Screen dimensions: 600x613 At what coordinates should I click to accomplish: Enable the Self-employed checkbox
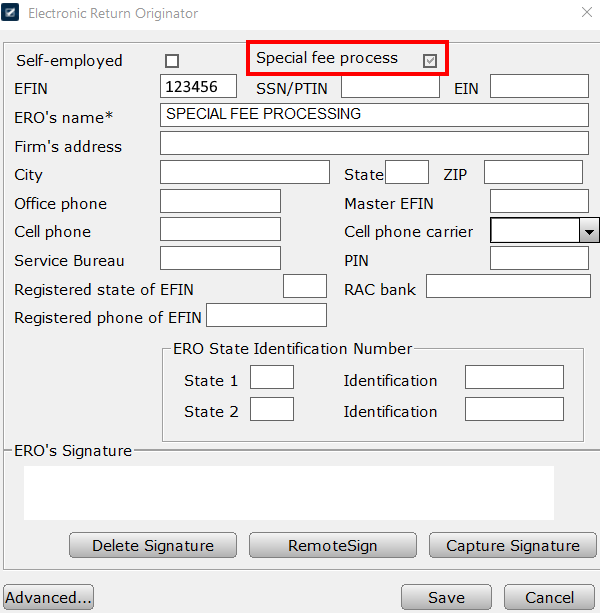172,61
